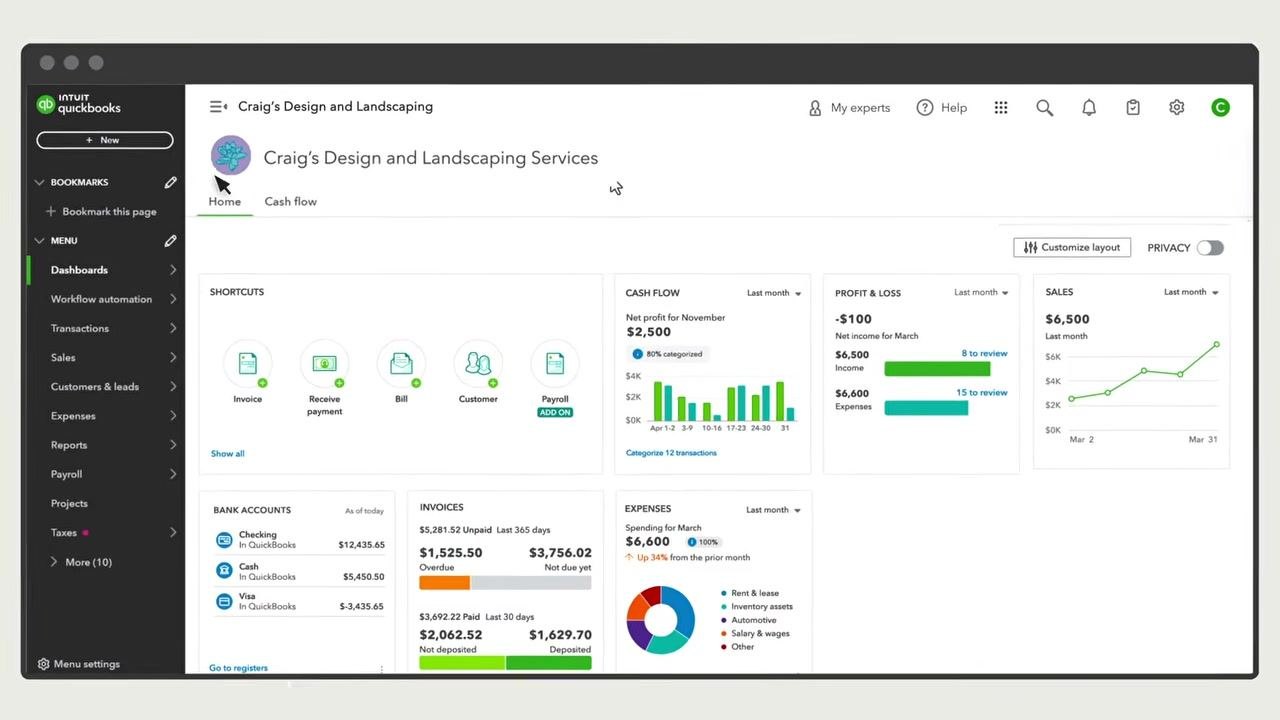Collapse the navigation menu hamburger icon

click(x=218, y=107)
